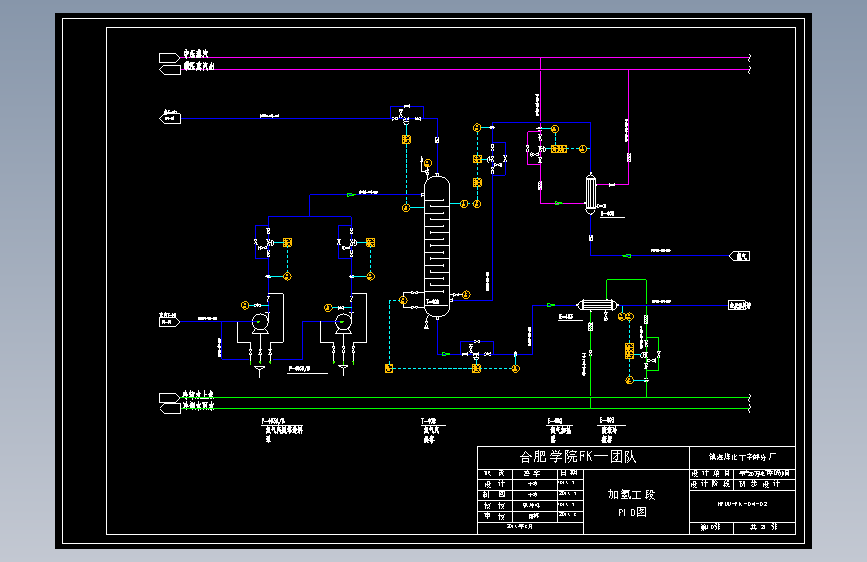867x562 pixels.
Task: Click the drawing number cell in the title block
Action: point(742,504)
